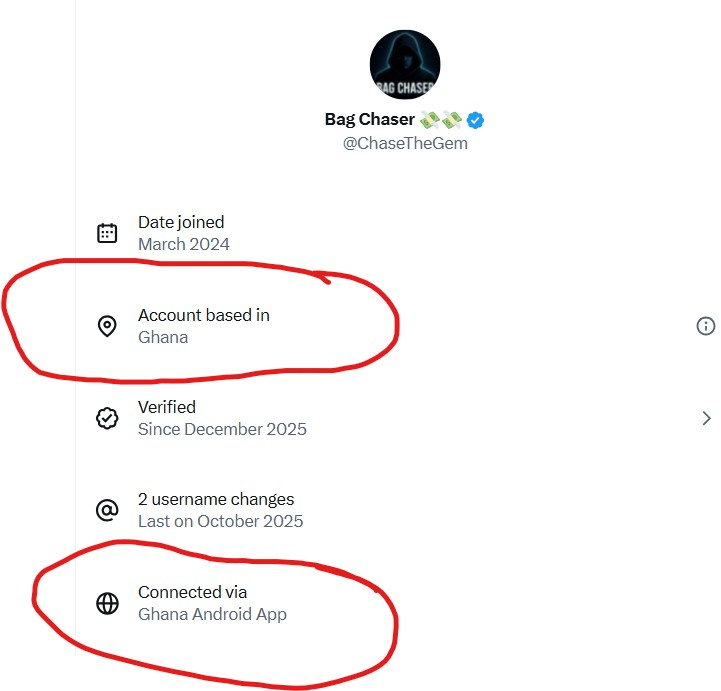Click the calendar icon beside Date joined
The image size is (721, 691).
(107, 233)
